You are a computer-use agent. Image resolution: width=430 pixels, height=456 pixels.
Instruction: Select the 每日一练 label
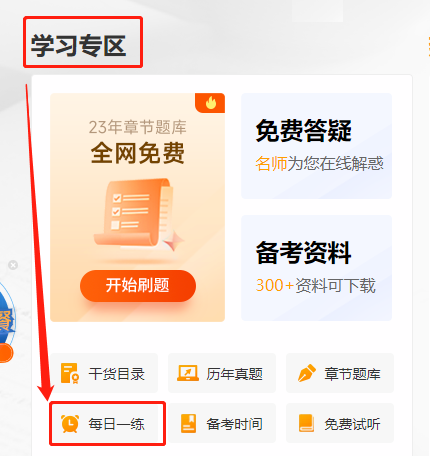tap(116, 424)
